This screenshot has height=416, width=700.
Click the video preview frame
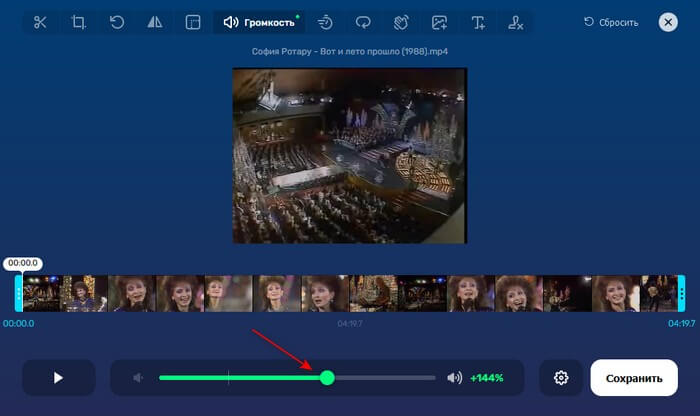[x=350, y=156]
